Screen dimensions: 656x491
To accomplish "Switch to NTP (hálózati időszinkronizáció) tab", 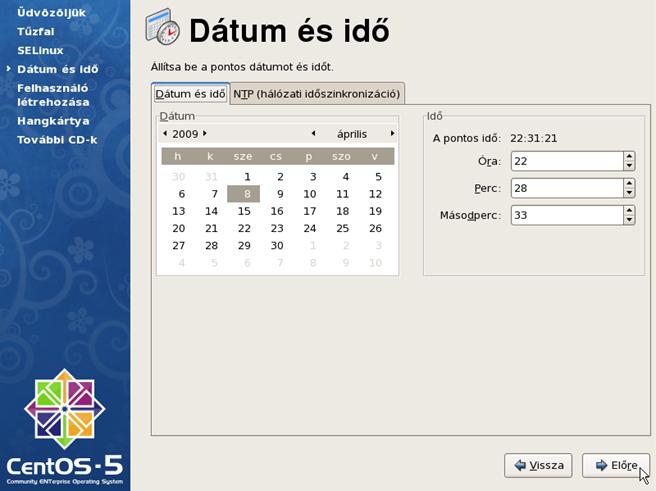I will 317,94.
